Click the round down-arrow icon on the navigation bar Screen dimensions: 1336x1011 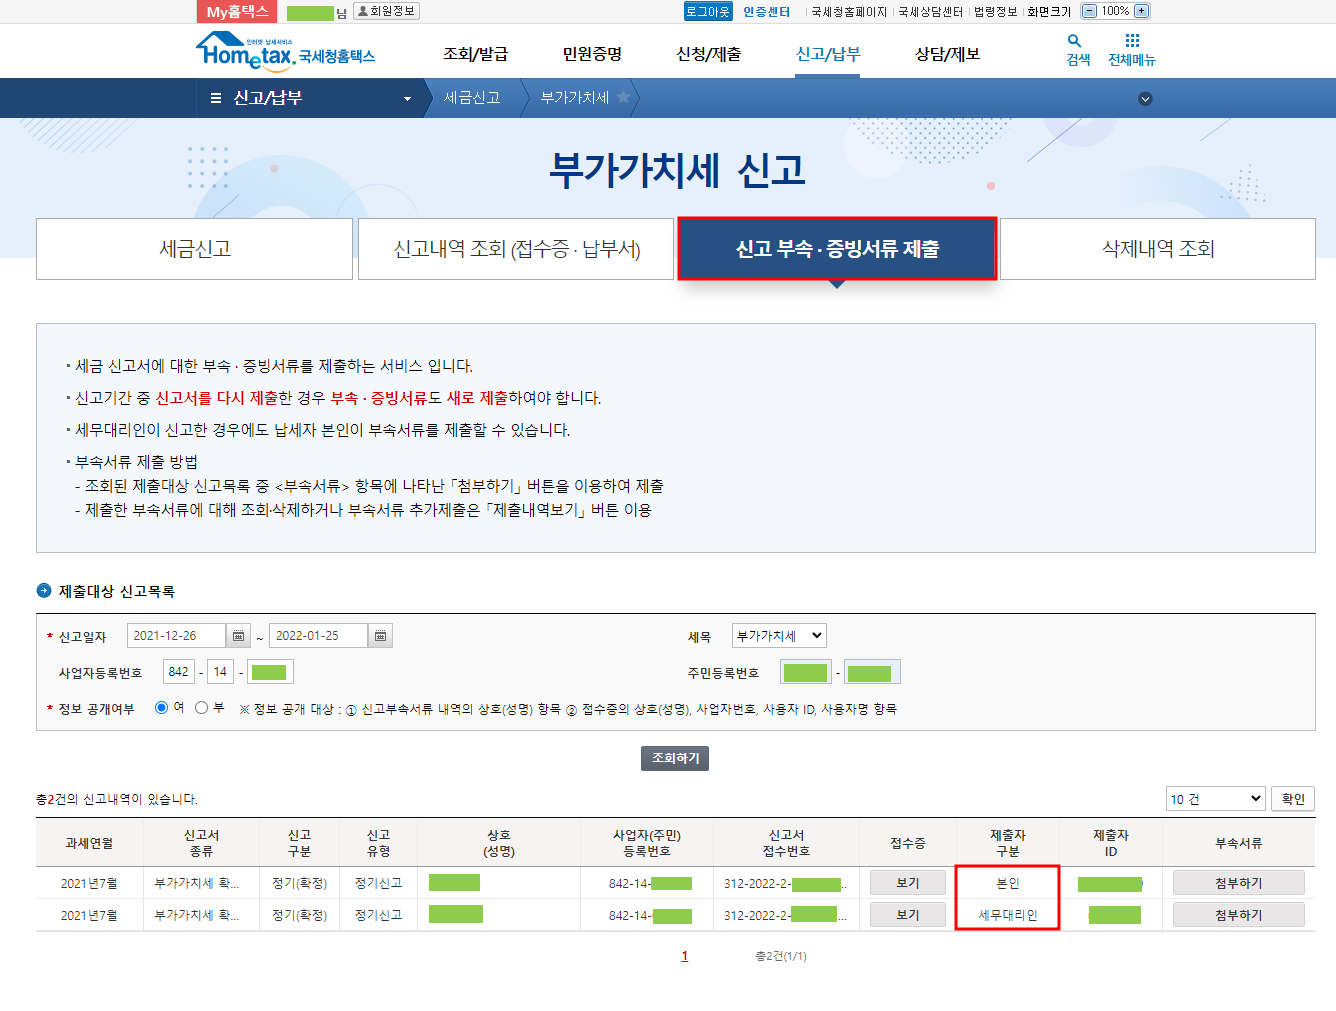point(1145,99)
